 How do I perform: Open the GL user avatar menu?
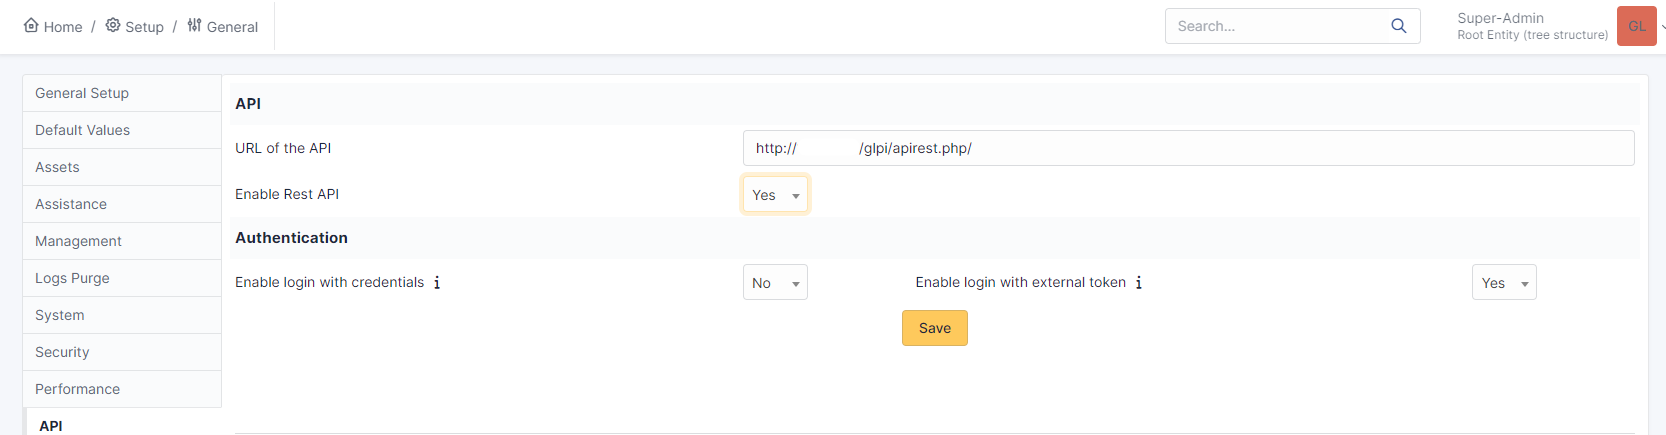pyautogui.click(x=1637, y=26)
